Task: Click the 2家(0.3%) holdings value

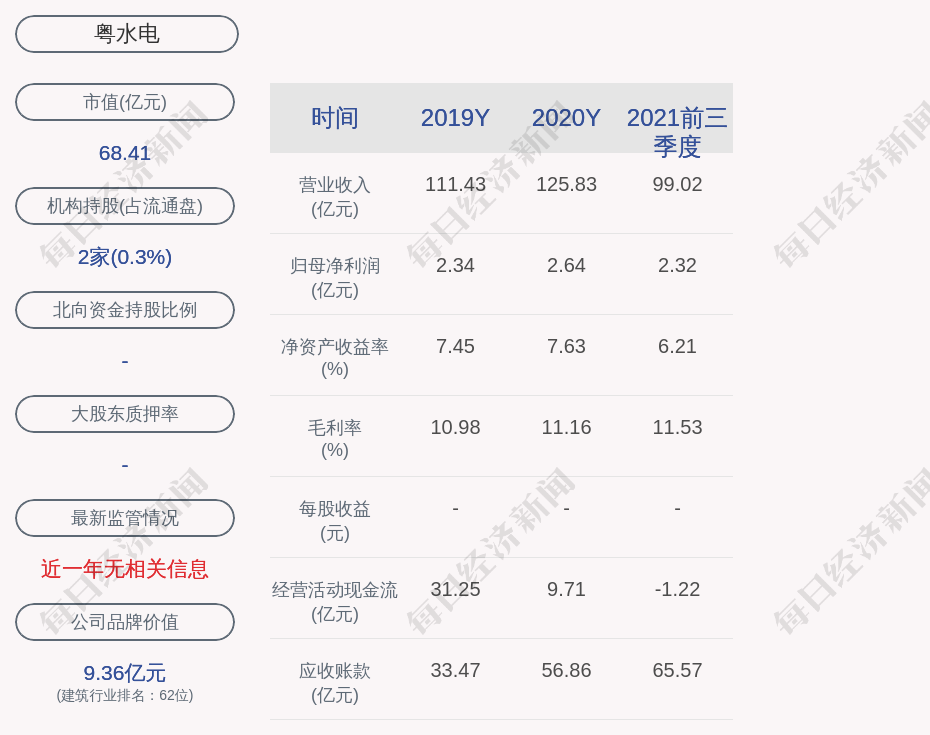Action: click(x=125, y=257)
